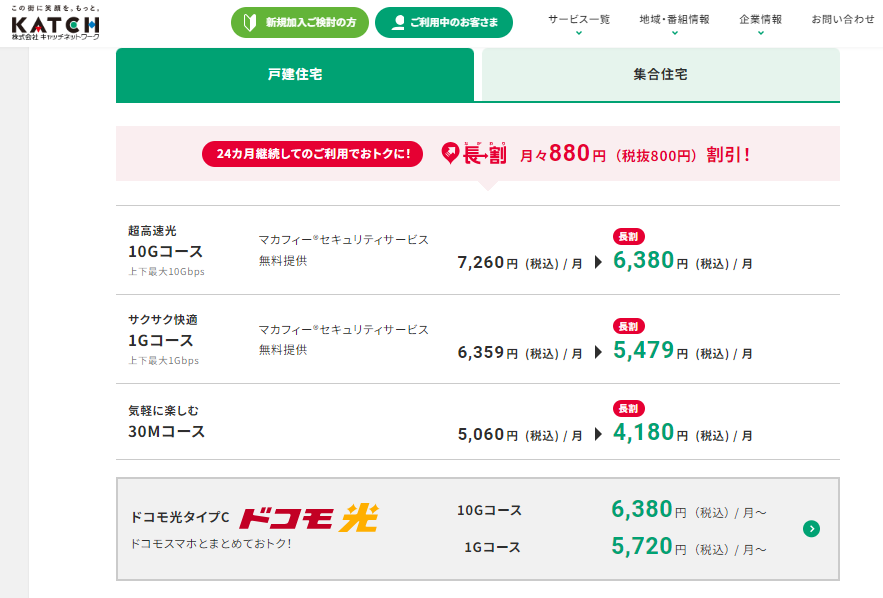Viewport: 883px width, 598px height.
Task: Click 超高速光 label above 10Gコース
Action: (x=152, y=231)
